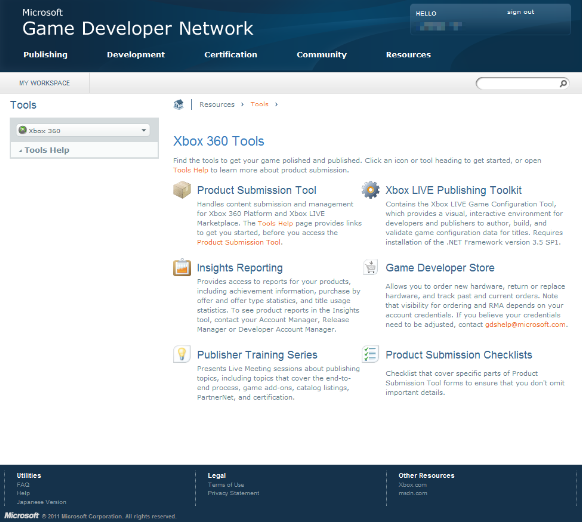Image resolution: width=582 pixels, height=522 pixels.
Task: Open the Terms of Use link
Action: click(x=226, y=485)
